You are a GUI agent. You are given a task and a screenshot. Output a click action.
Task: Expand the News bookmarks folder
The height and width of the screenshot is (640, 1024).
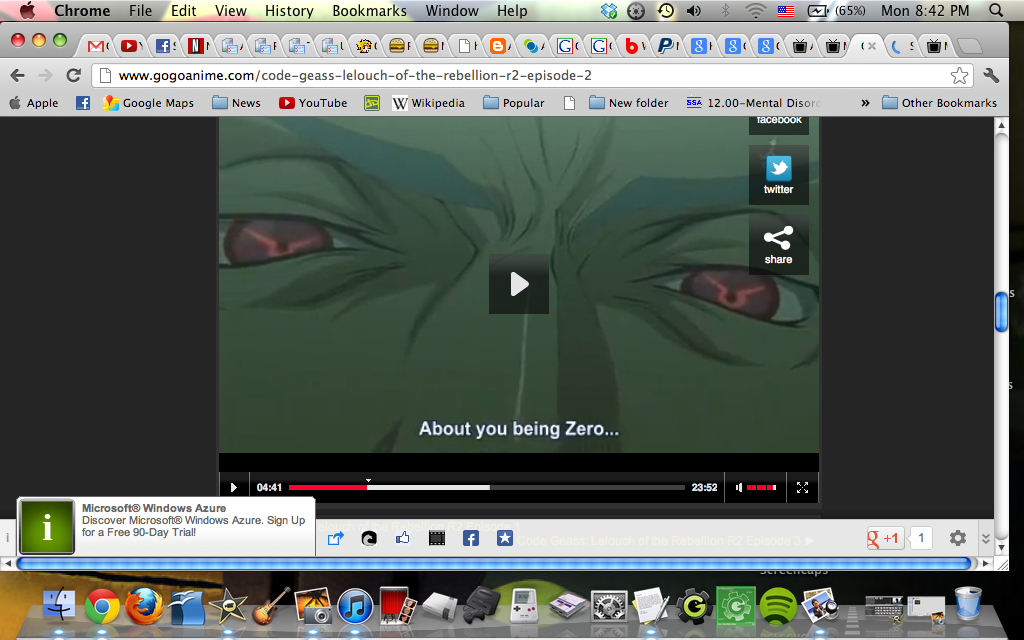(236, 103)
